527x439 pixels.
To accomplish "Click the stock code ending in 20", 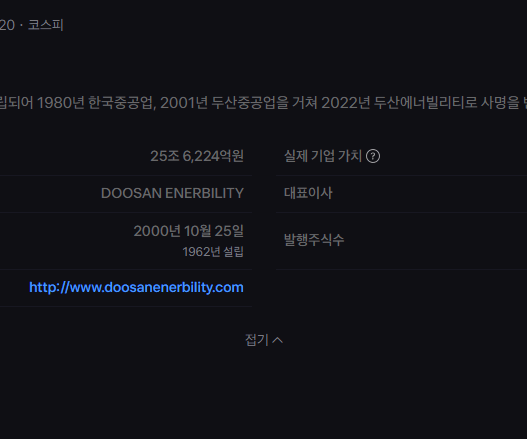I will click(x=7, y=25).
